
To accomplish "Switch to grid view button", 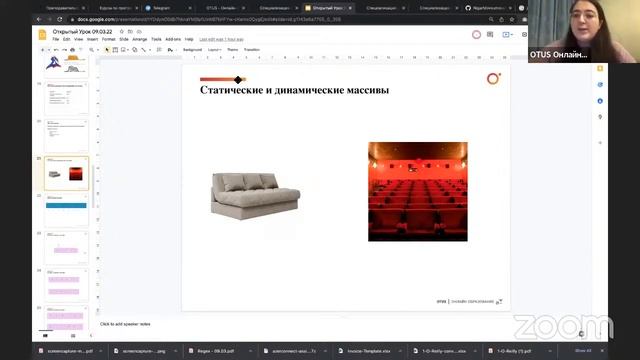I will coord(73,336).
